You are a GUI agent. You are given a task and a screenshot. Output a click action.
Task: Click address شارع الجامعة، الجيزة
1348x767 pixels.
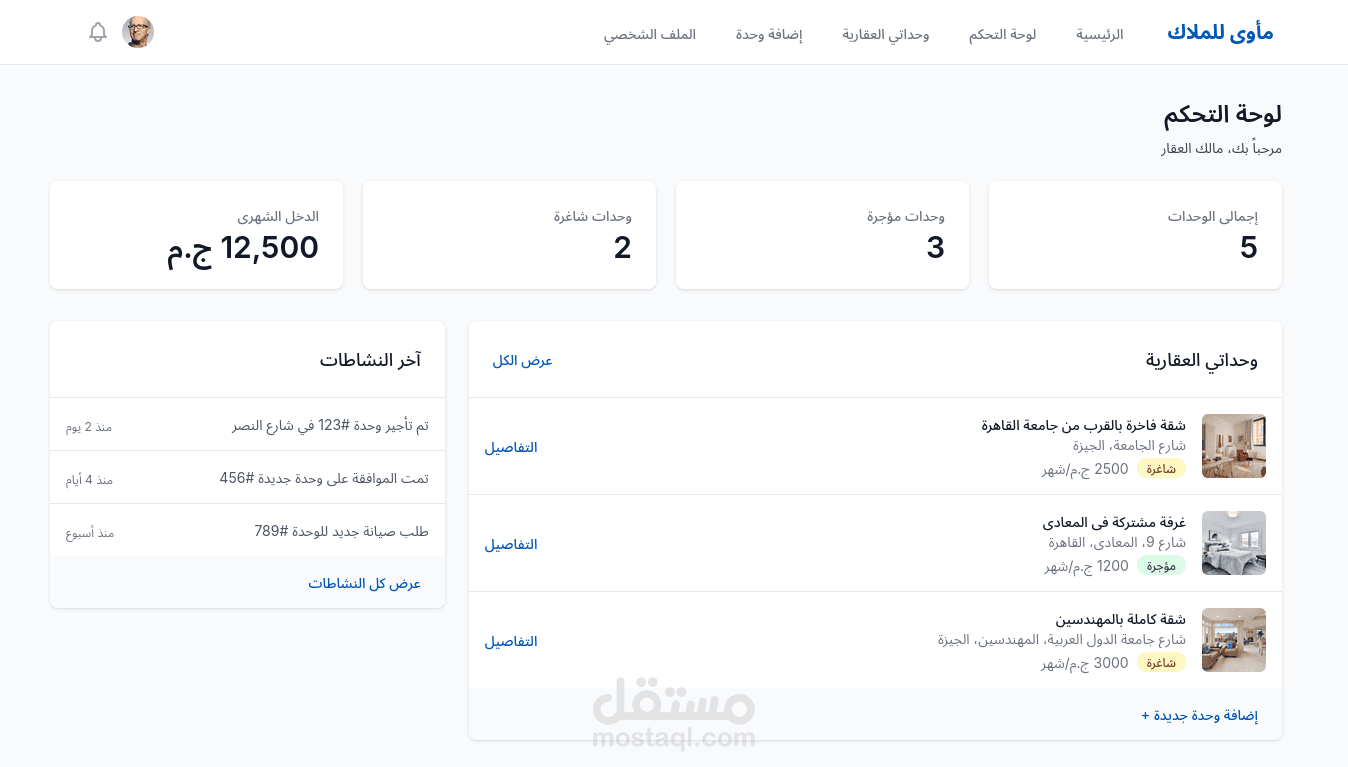(1129, 445)
